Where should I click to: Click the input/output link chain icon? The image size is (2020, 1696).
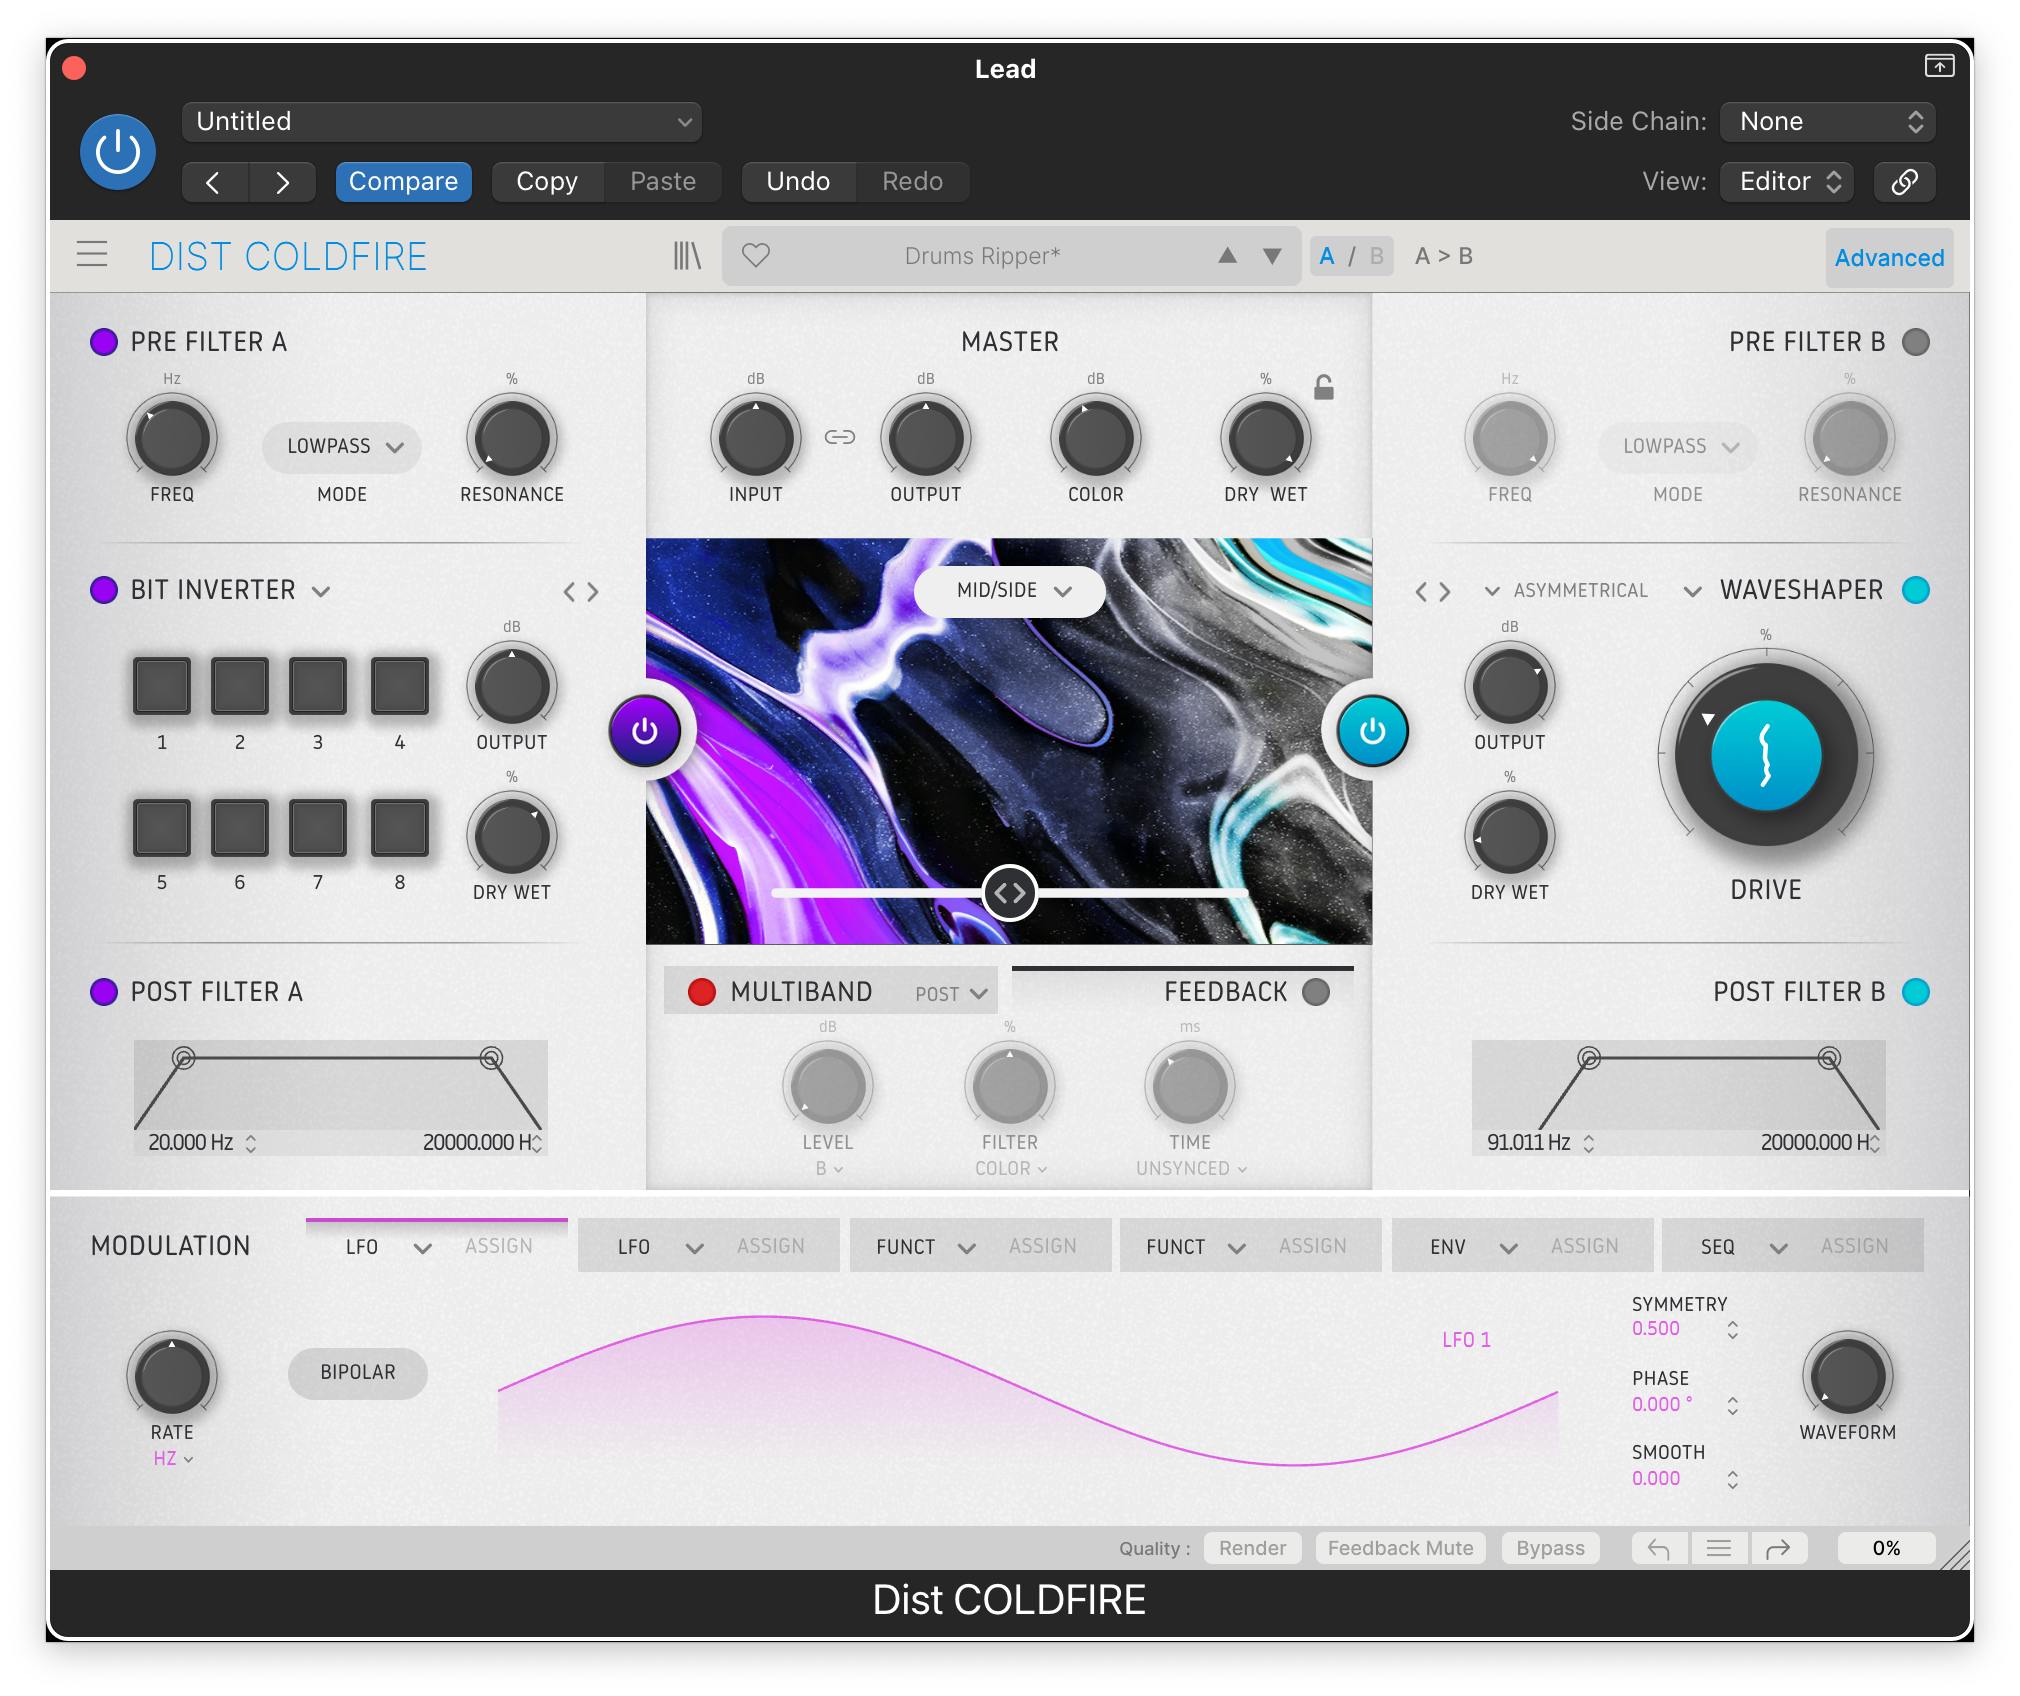click(840, 437)
